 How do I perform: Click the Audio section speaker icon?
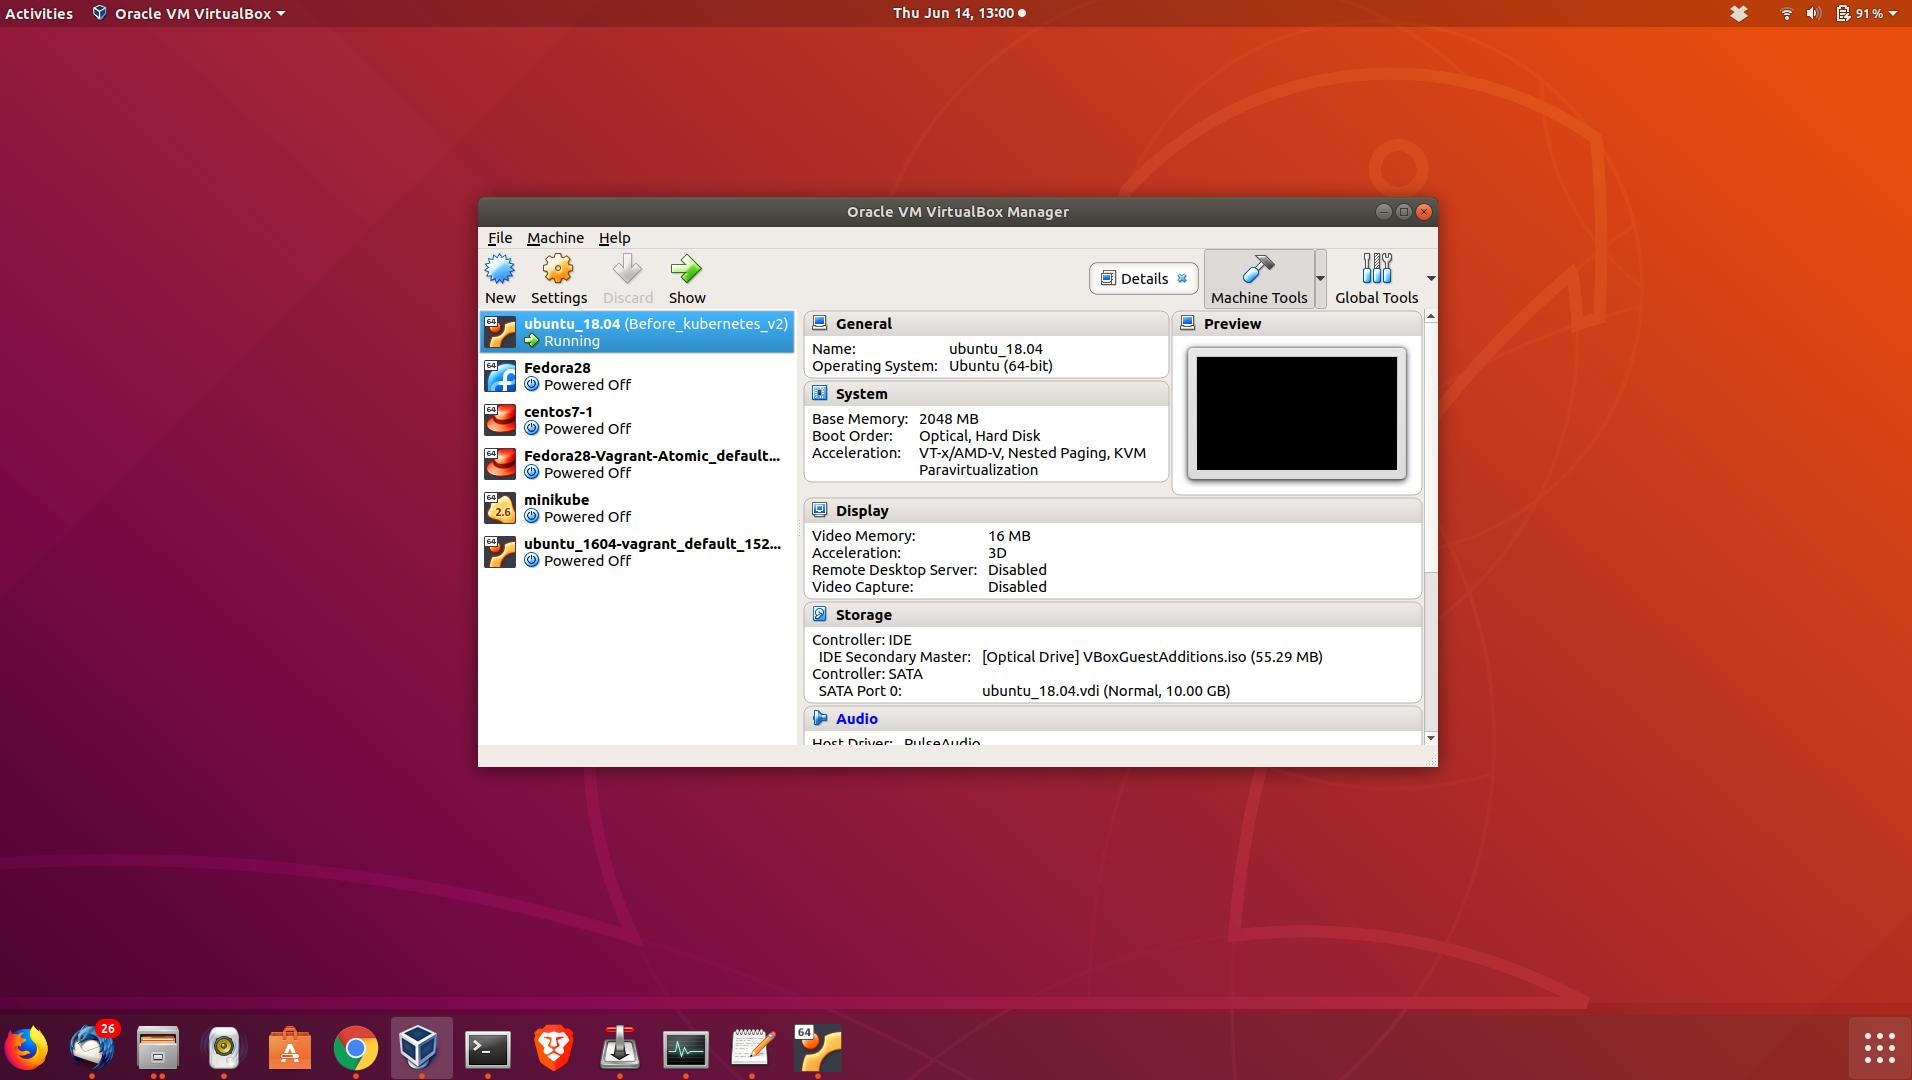pos(819,718)
